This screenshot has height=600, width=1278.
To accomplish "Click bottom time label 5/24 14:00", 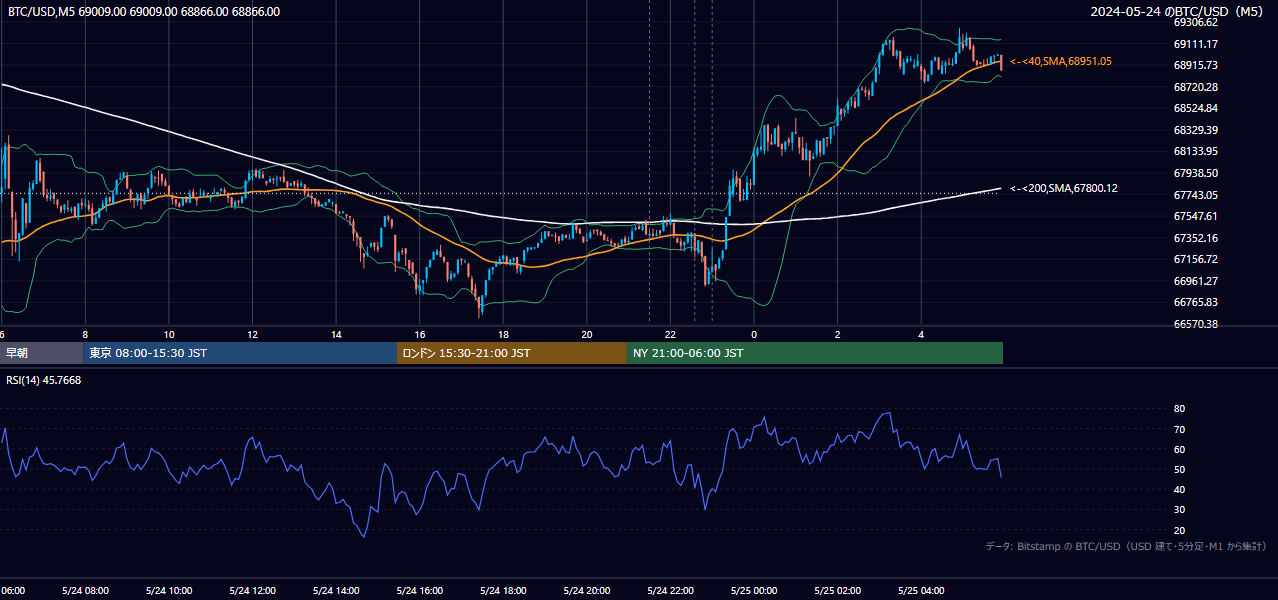I will [x=336, y=590].
